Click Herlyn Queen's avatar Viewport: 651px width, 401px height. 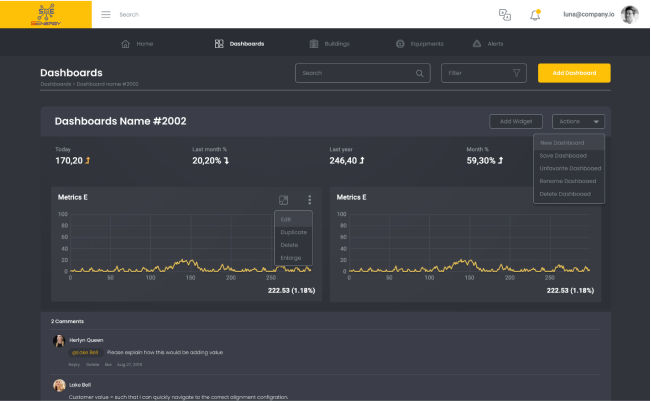point(59,341)
